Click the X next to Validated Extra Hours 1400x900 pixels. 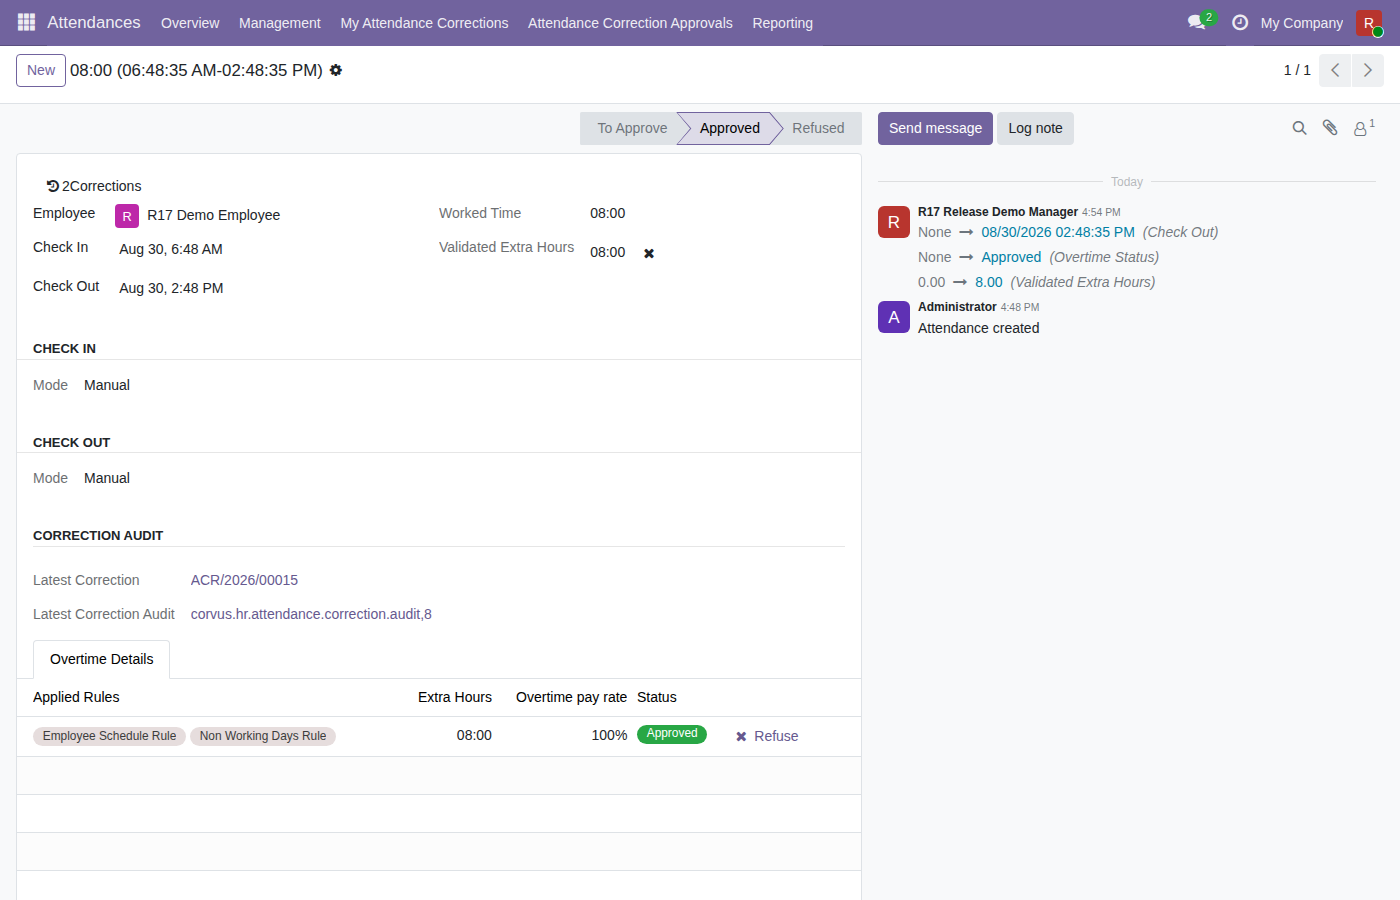coord(649,253)
